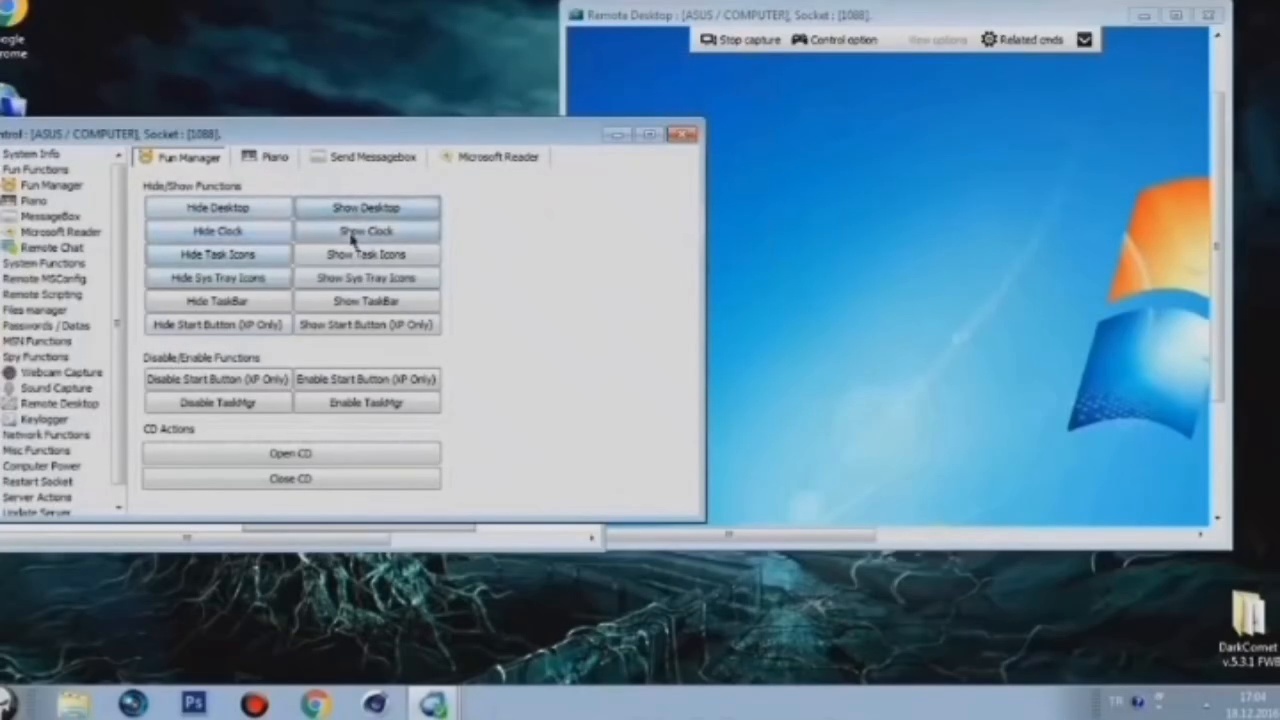Click the Enable TaskMgr button

pyautogui.click(x=366, y=403)
